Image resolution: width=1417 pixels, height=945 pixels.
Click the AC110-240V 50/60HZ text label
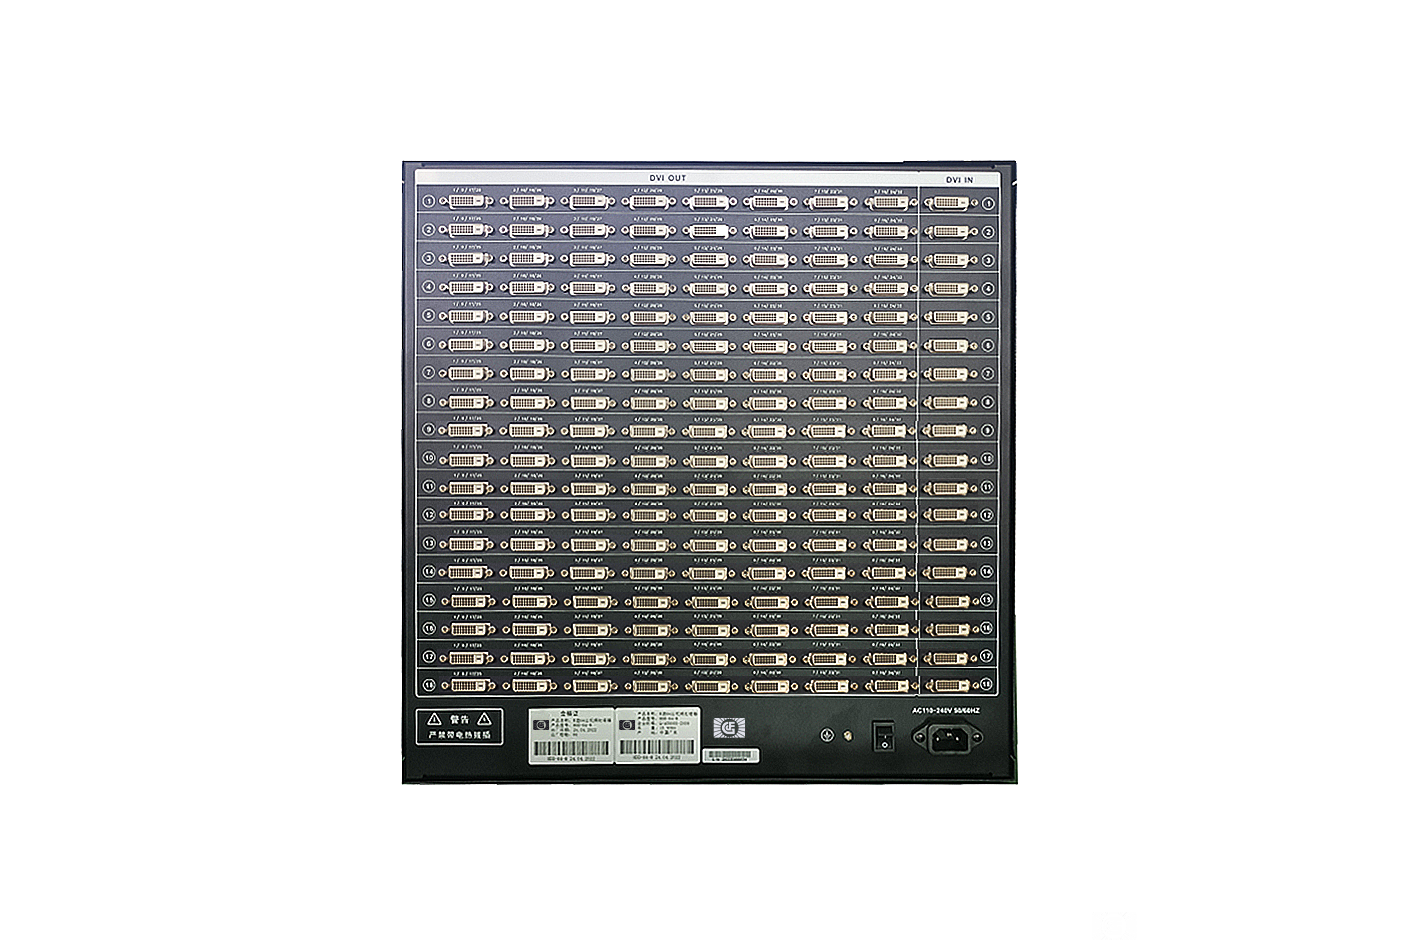[x=946, y=710]
